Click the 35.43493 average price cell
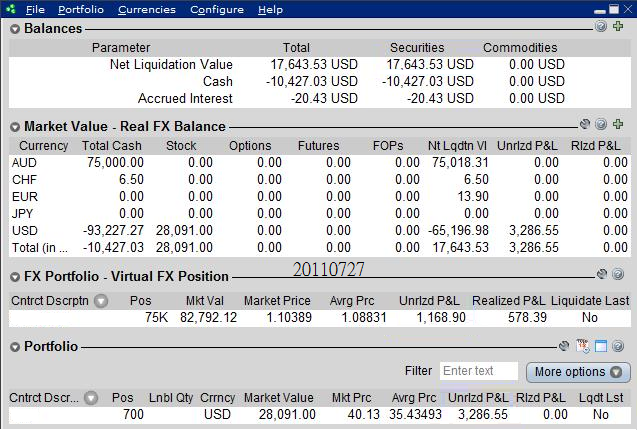Image resolution: width=637 pixels, height=430 pixels. 415,415
